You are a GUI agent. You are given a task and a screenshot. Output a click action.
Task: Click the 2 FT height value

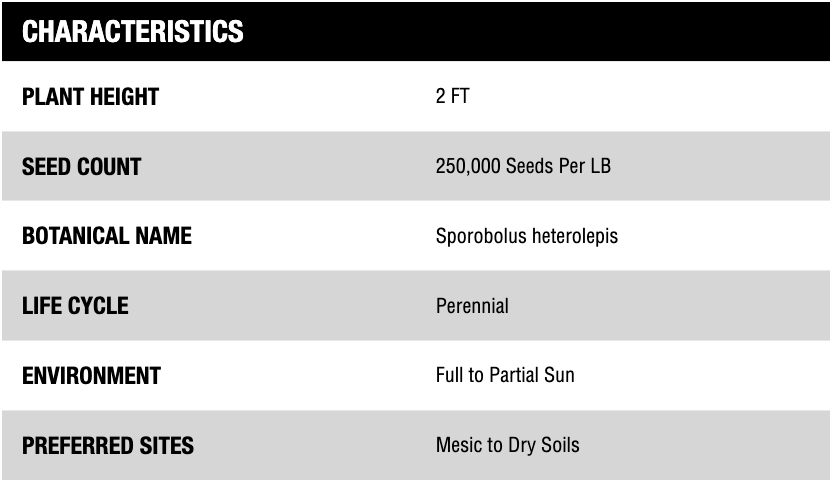(x=452, y=97)
